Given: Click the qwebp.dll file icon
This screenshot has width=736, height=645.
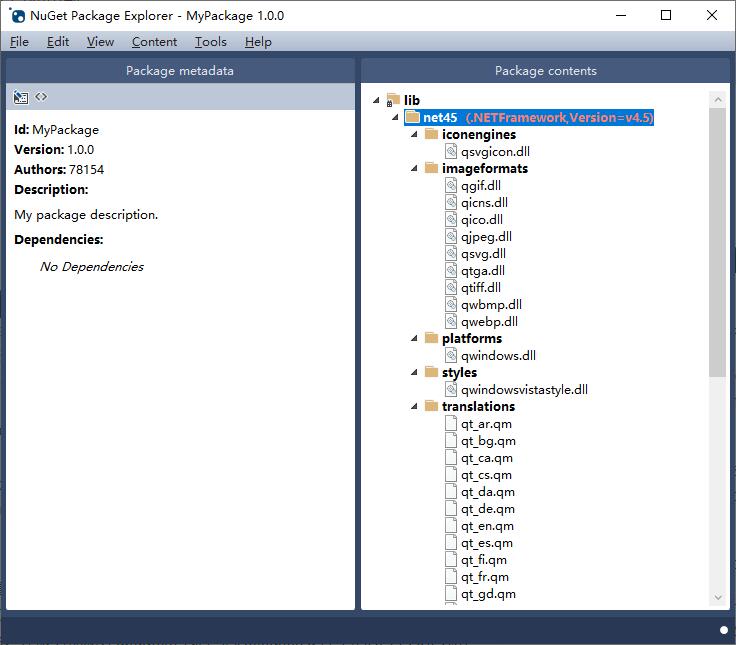Looking at the screenshot, I should point(451,321).
